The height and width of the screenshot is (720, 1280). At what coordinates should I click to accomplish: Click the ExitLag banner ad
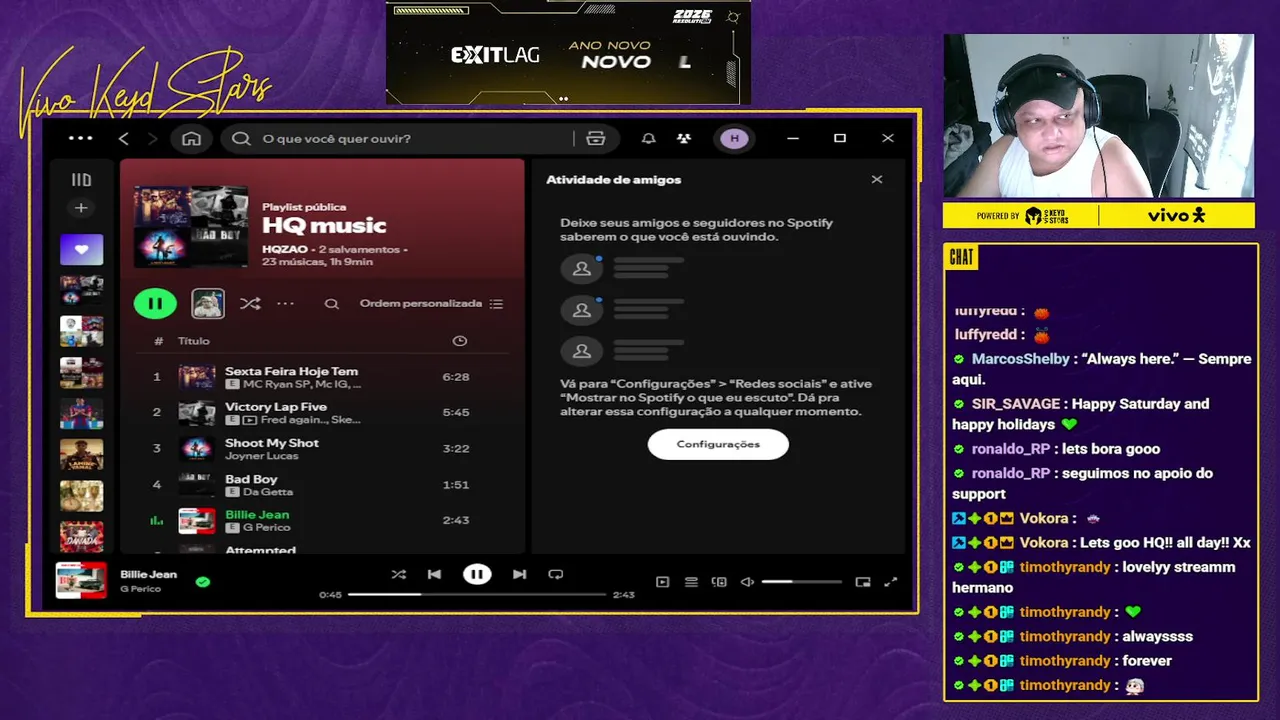coord(568,53)
